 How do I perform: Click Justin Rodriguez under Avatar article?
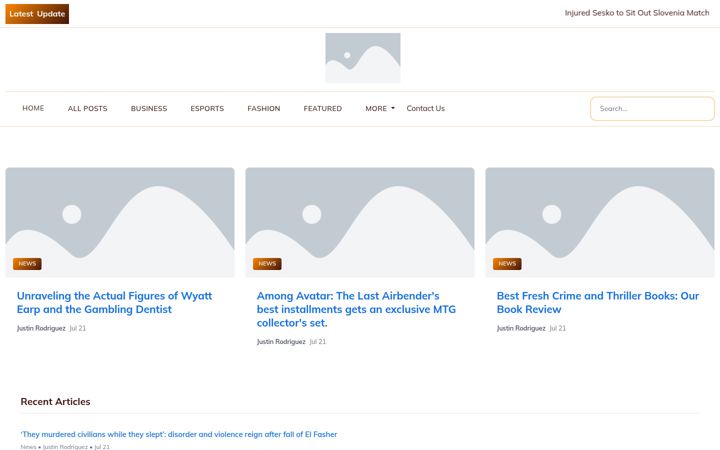281,342
